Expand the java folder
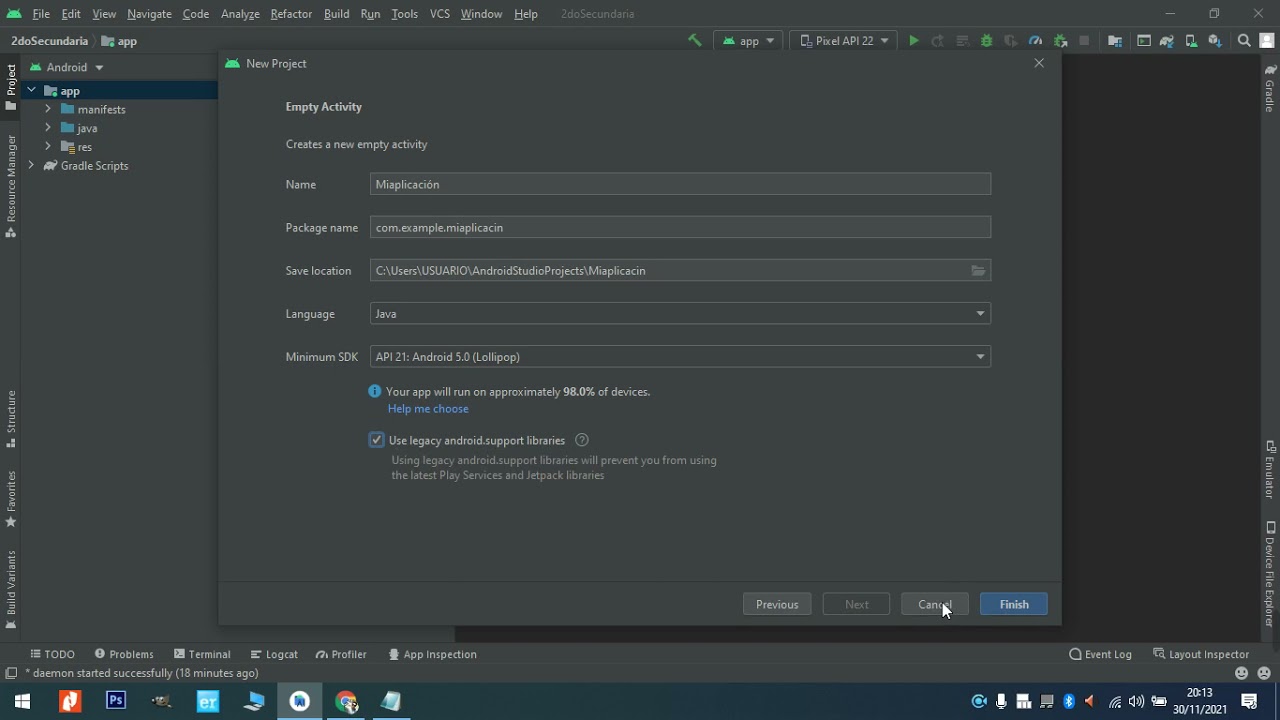The height and width of the screenshot is (720, 1280). 48,128
